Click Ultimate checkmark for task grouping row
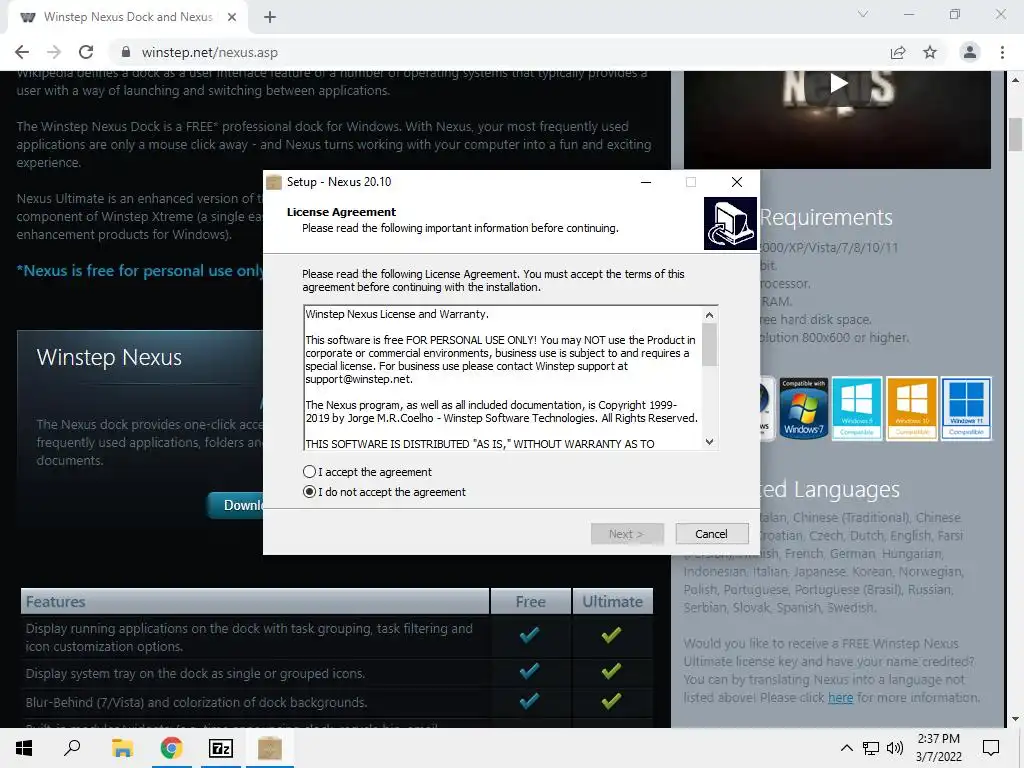Image resolution: width=1024 pixels, height=768 pixels. [611, 634]
